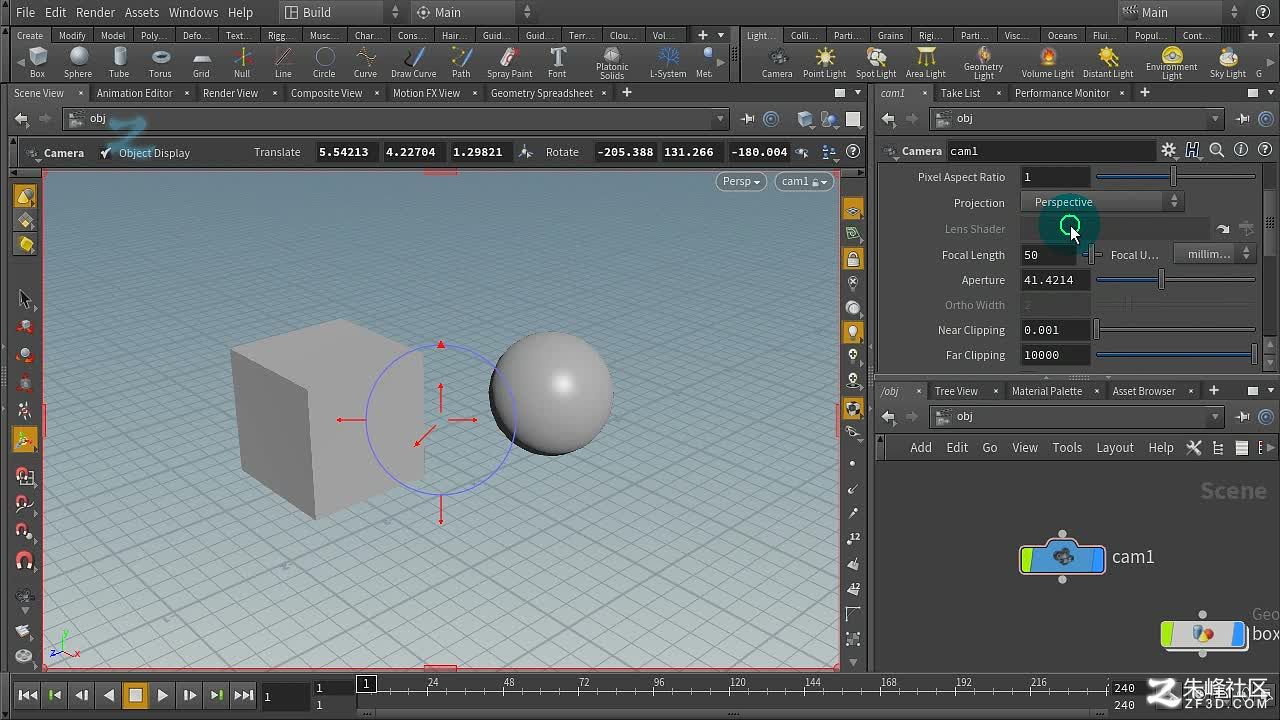Image resolution: width=1280 pixels, height=720 pixels.
Task: Add a Spot Light
Action: 876,62
